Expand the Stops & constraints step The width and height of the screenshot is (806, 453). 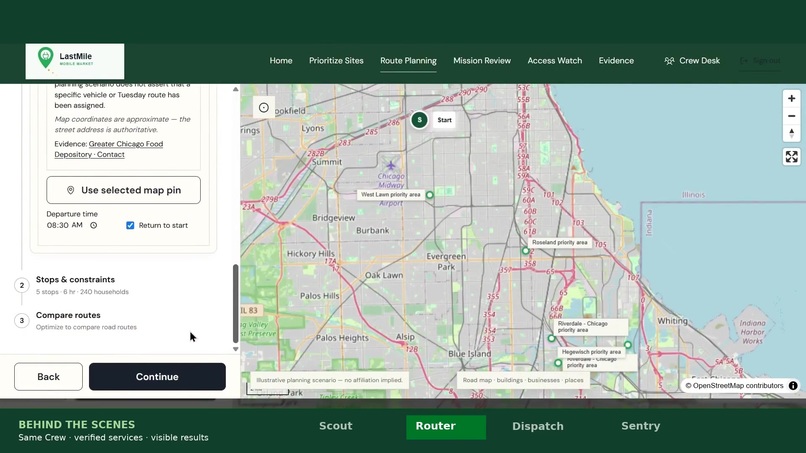click(x=75, y=280)
